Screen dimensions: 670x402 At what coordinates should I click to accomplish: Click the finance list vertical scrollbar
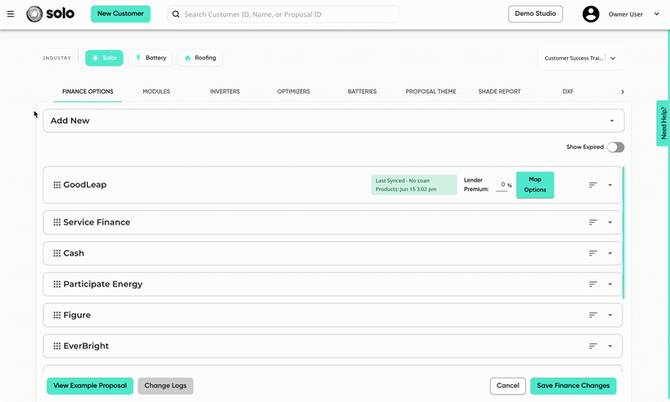623,233
